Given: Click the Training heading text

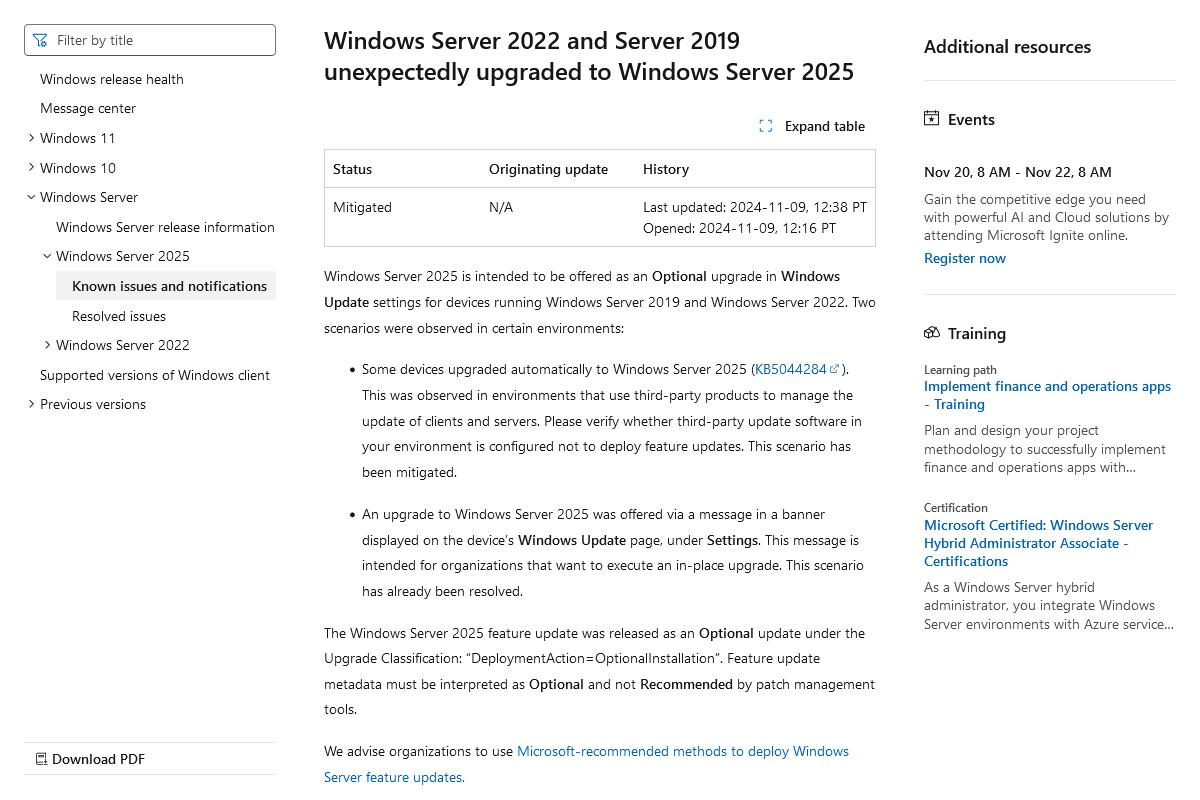Looking at the screenshot, I should coord(977,333).
